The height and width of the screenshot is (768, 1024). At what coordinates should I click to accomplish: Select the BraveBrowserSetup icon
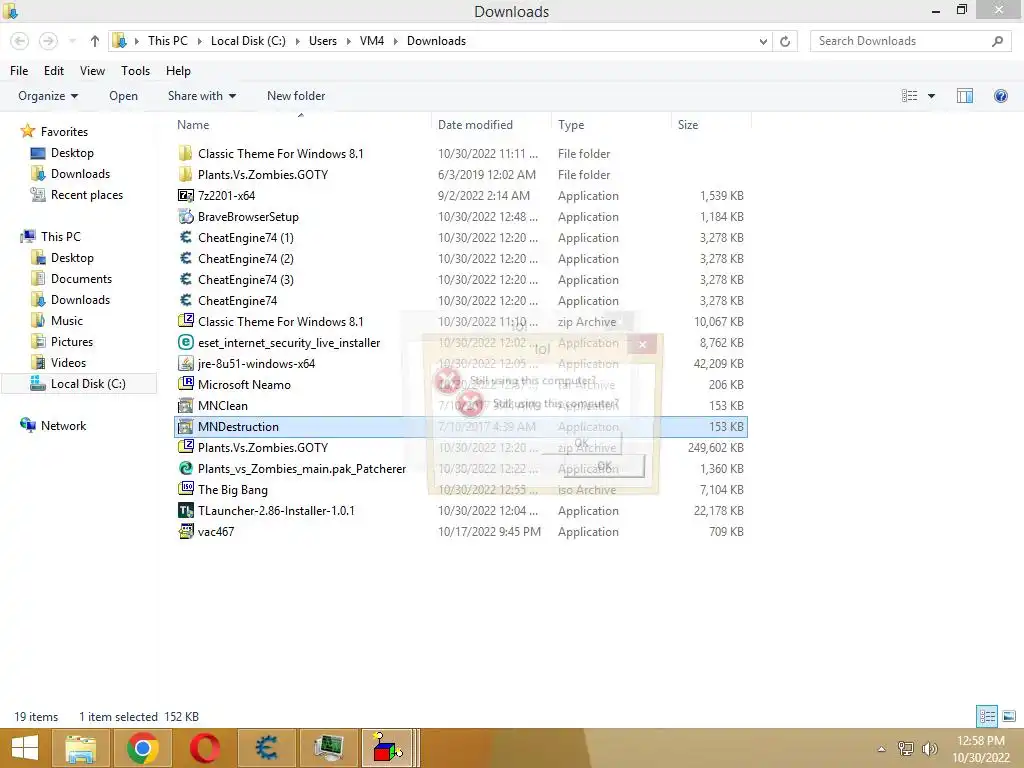click(x=185, y=216)
